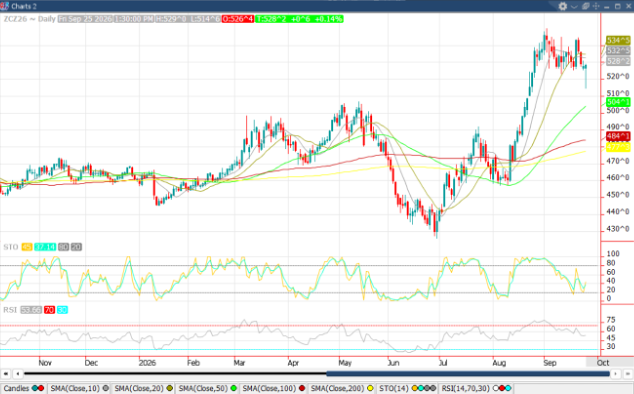This screenshot has height=394, width=634.
Task: Click the olive SMA 20 color dot
Action: pos(169,388)
